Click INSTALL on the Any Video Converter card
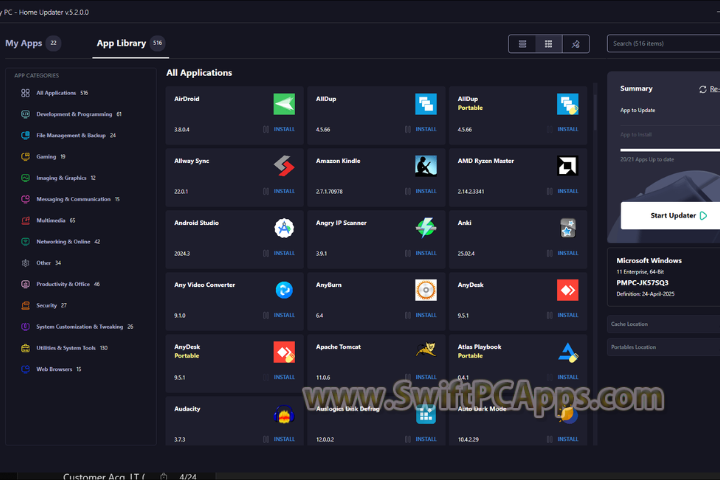Screen dimensions: 720x480 coord(284,316)
